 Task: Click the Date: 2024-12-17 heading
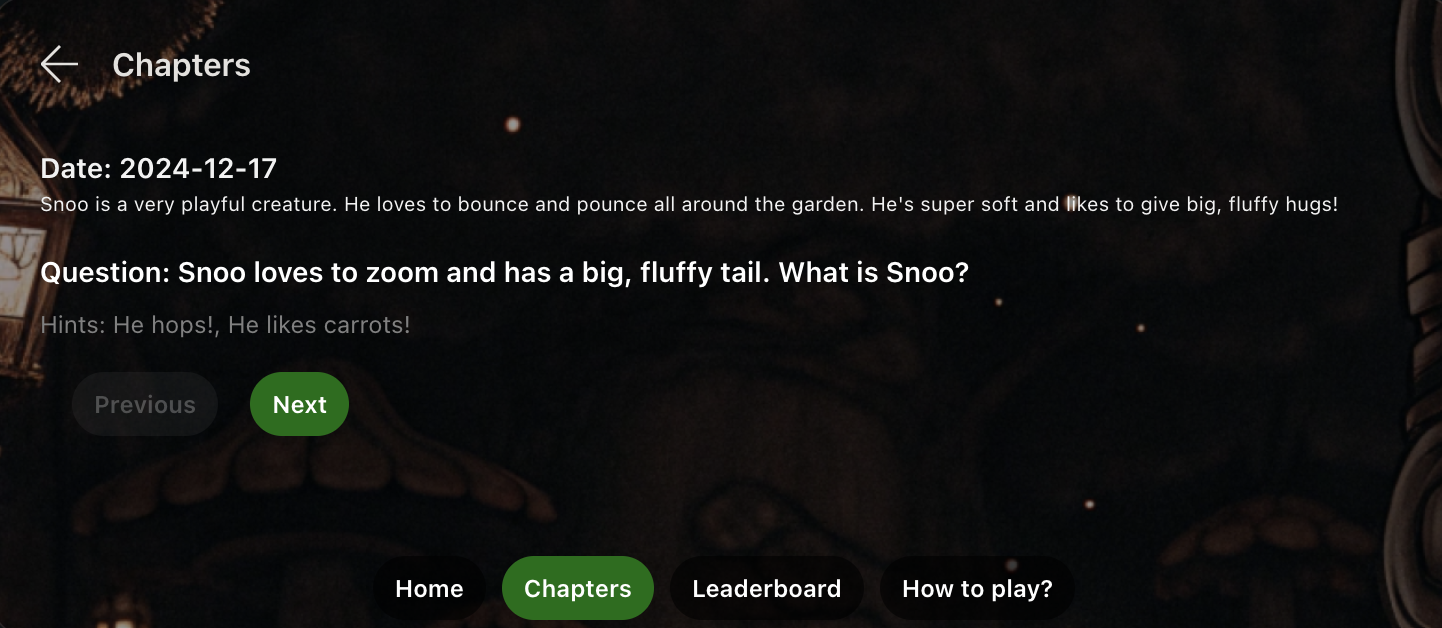coord(158,168)
